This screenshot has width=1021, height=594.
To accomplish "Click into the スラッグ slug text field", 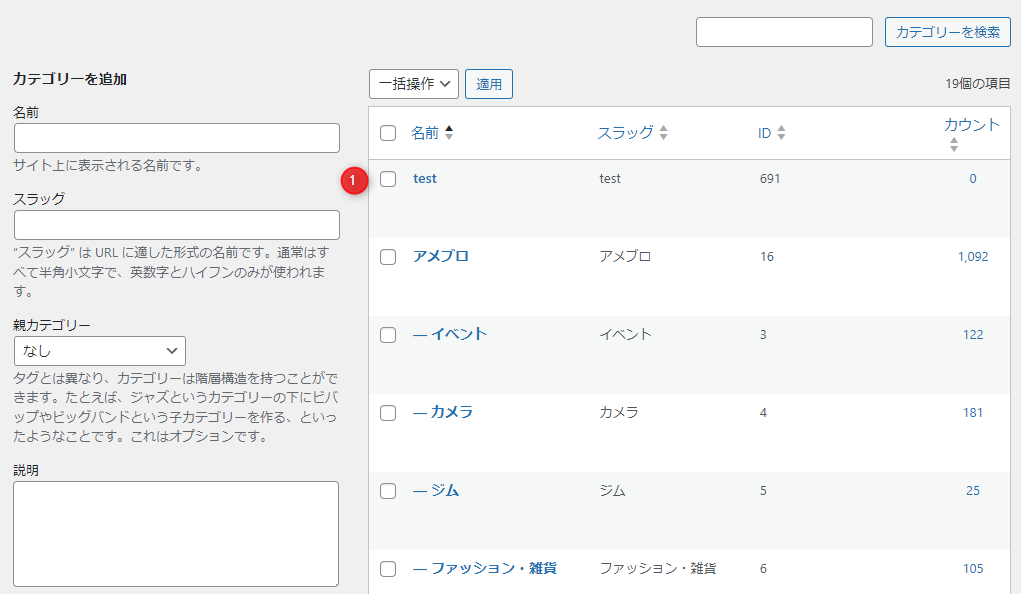I will coord(177,225).
